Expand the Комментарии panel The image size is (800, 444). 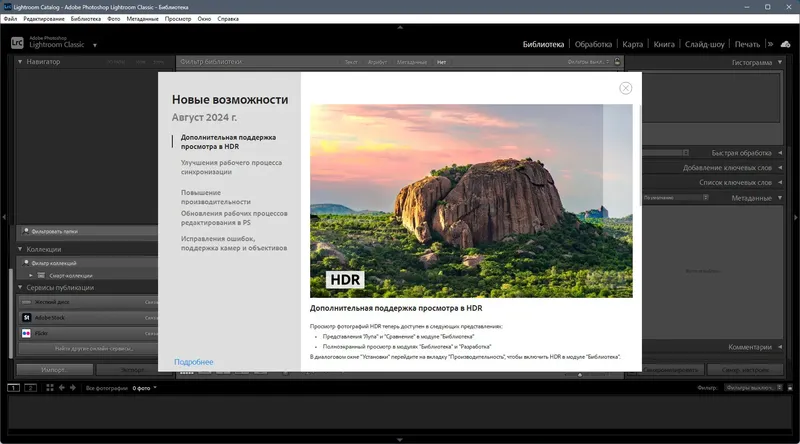click(780, 347)
